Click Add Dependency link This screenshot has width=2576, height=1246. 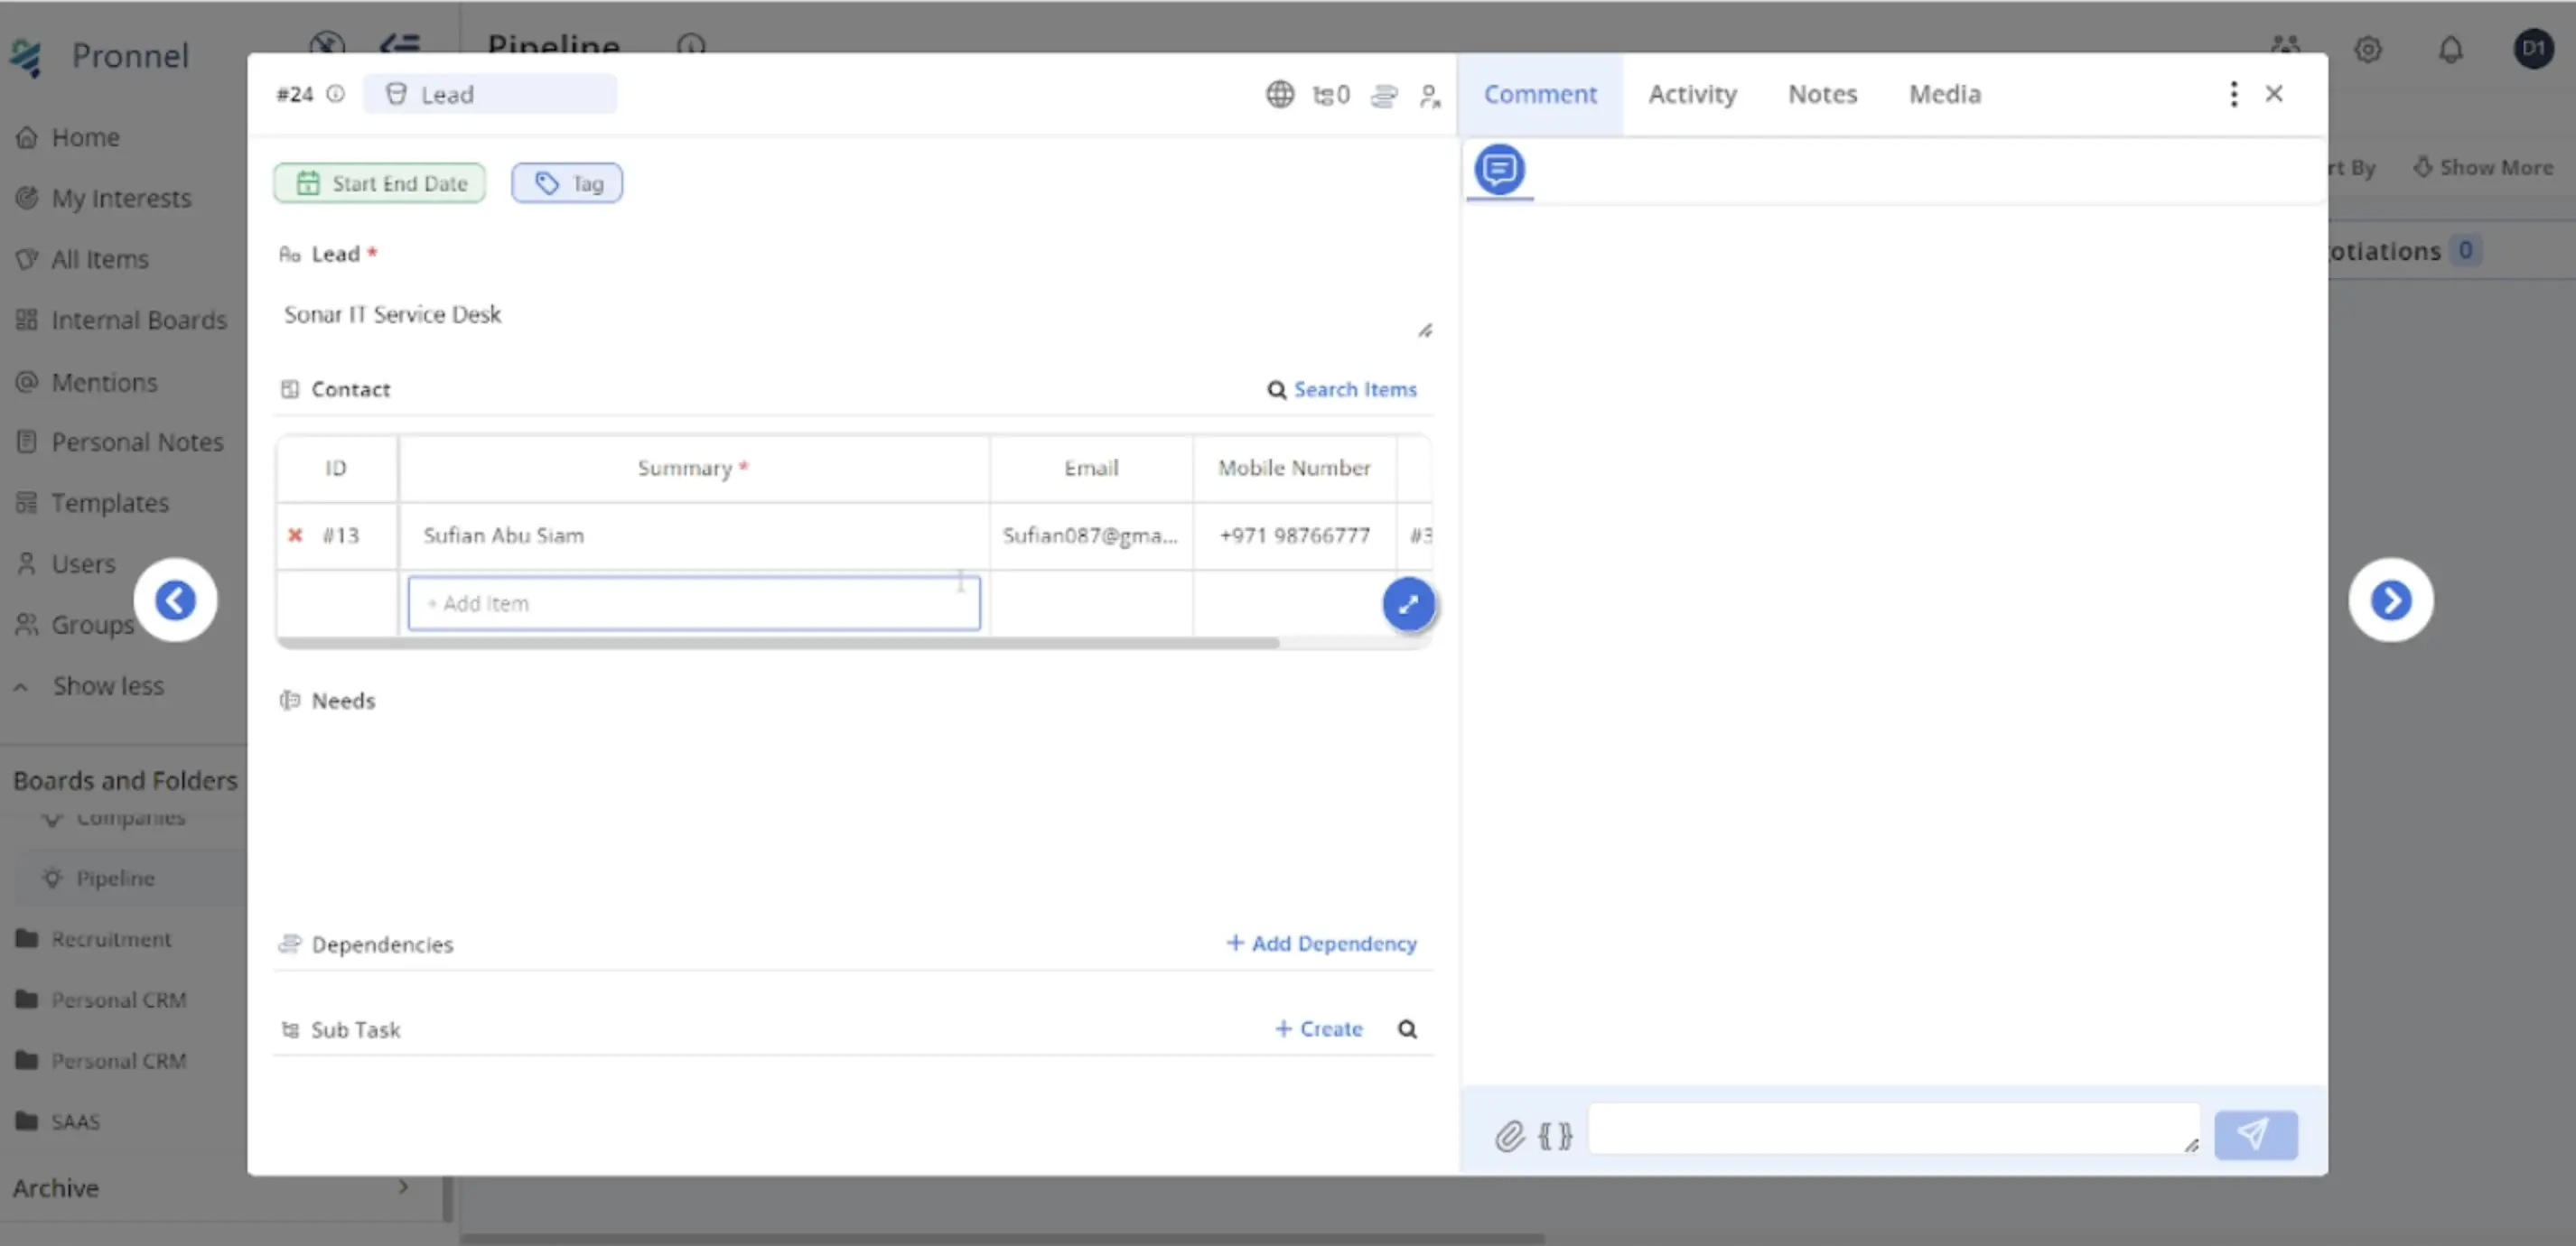(x=1321, y=943)
